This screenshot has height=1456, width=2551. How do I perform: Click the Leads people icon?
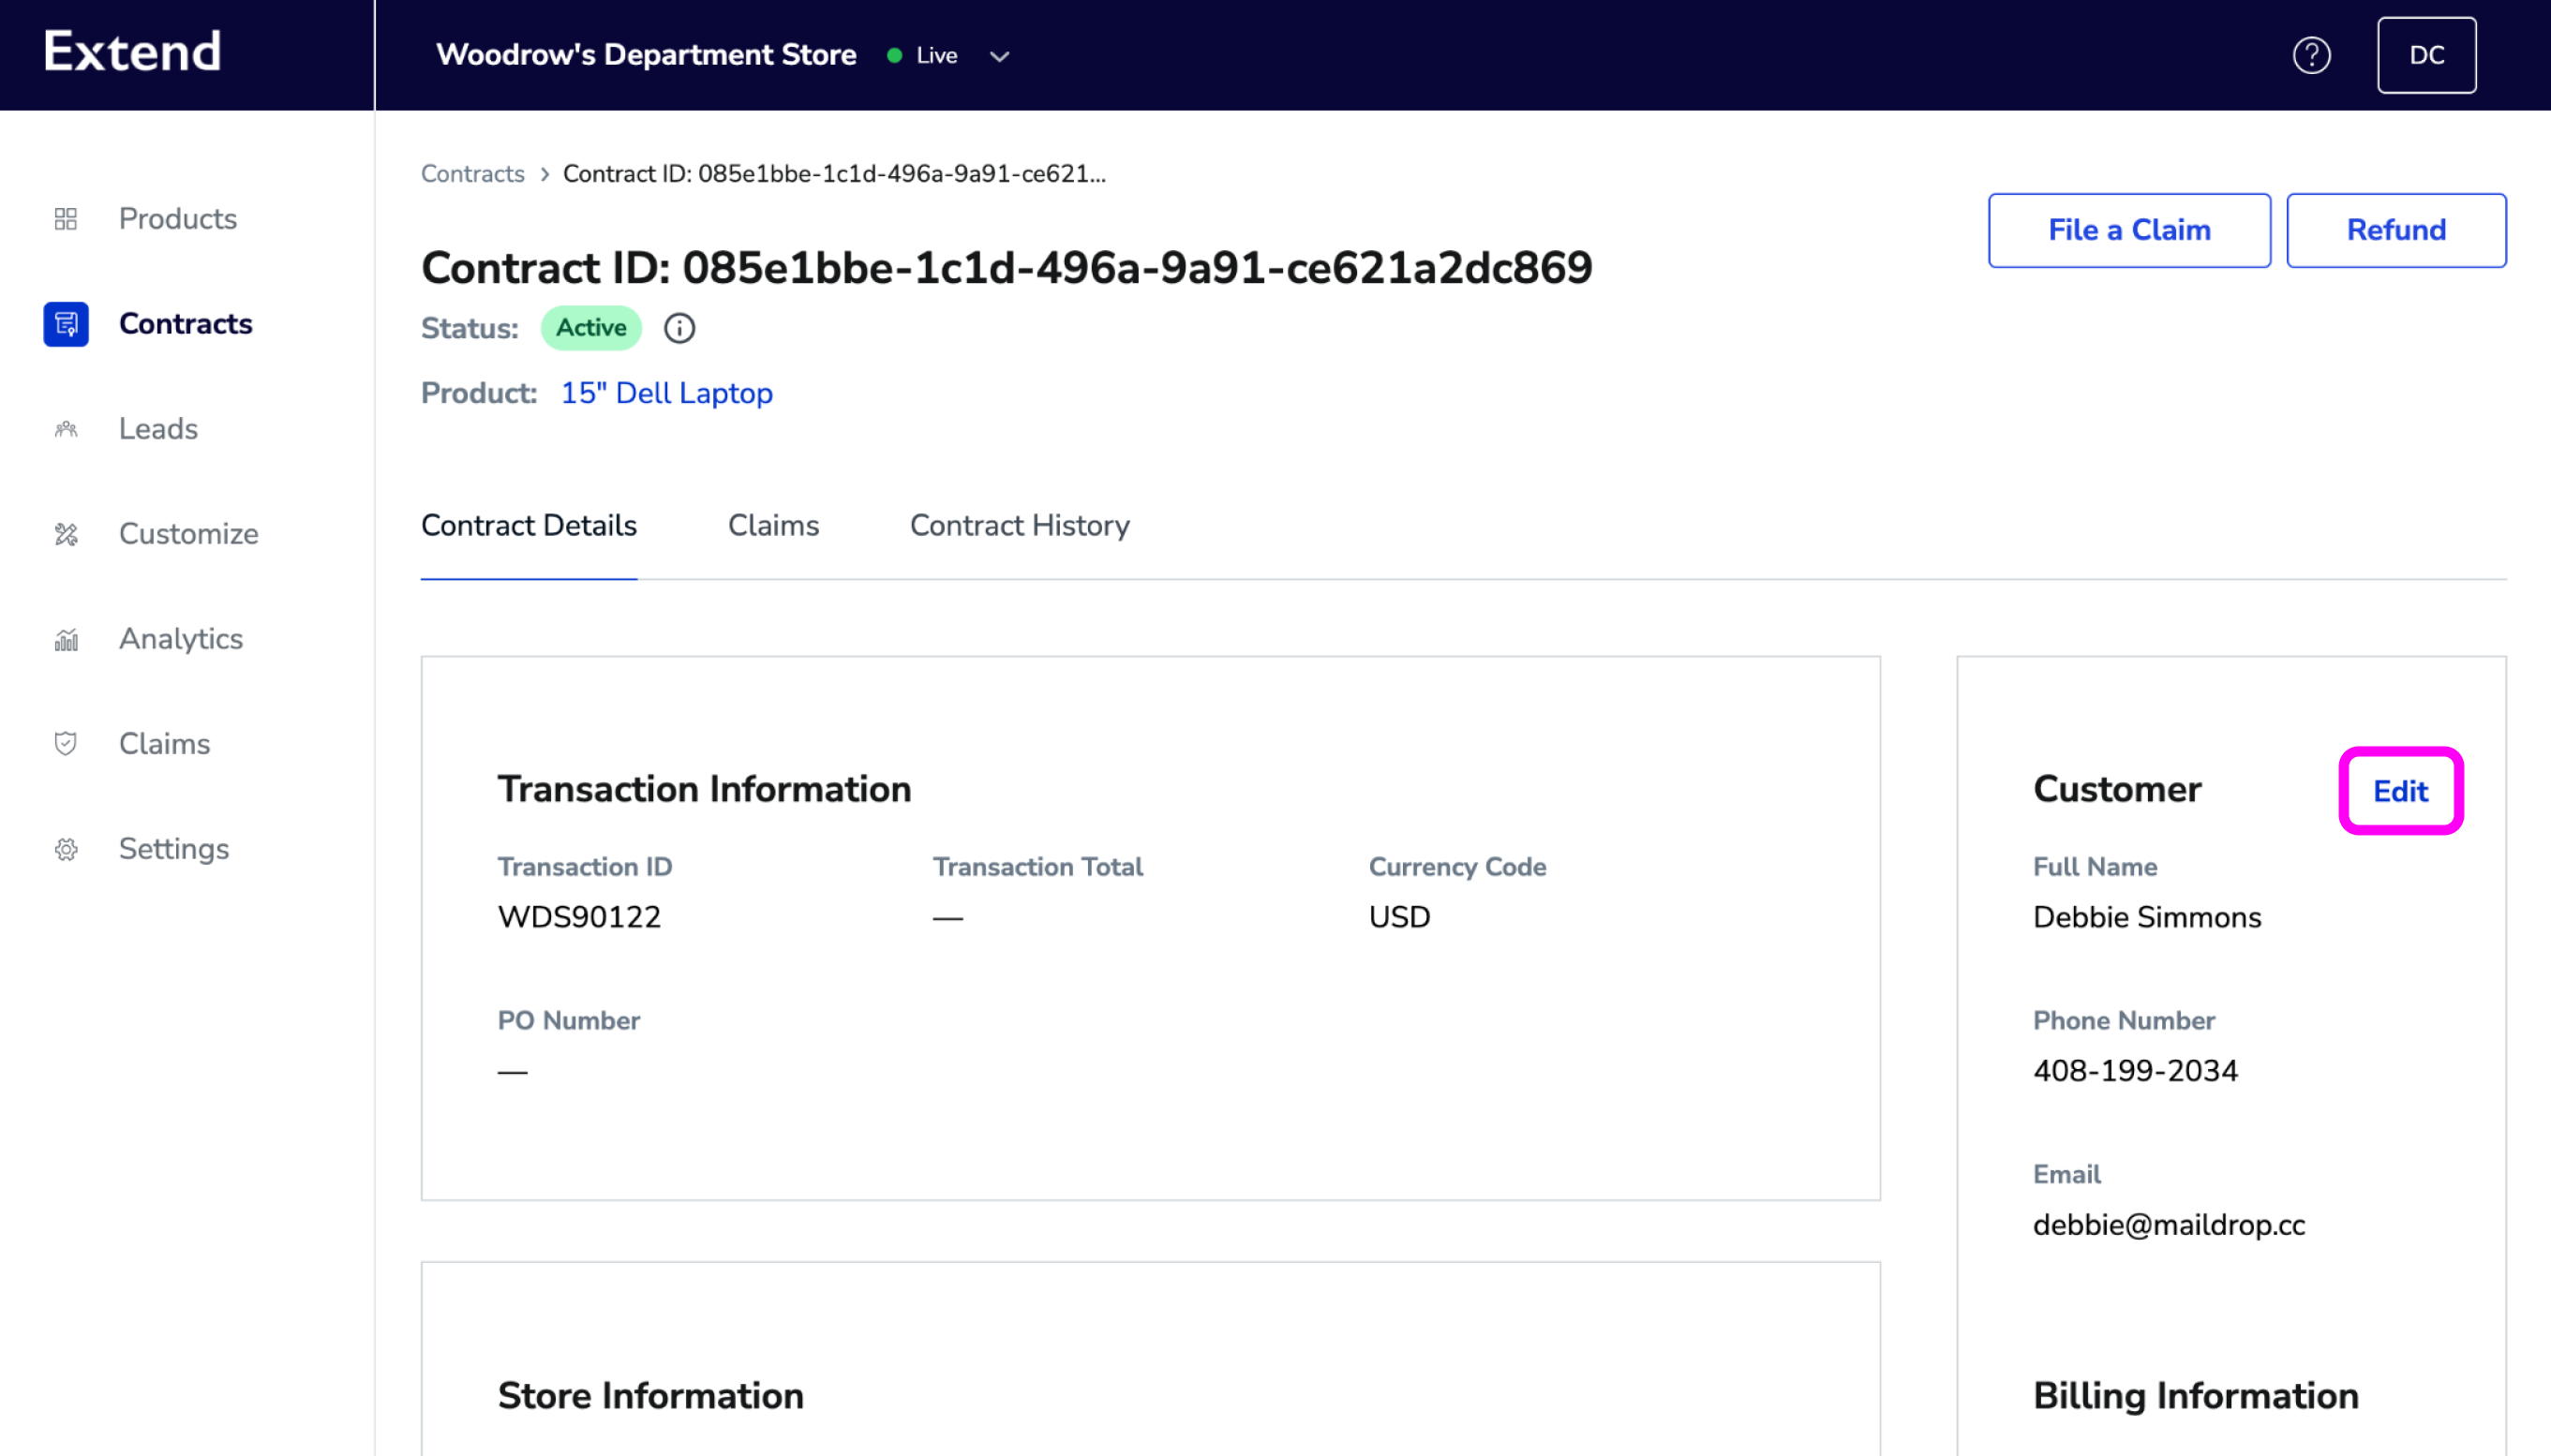pos(66,429)
